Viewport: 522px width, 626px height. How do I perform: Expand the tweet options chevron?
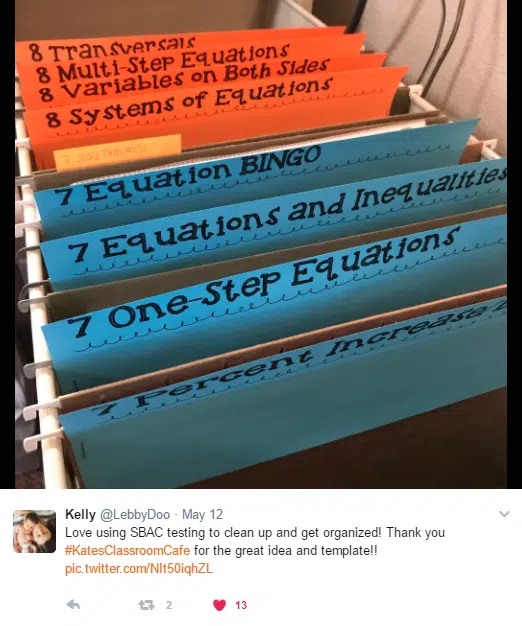[x=504, y=514]
